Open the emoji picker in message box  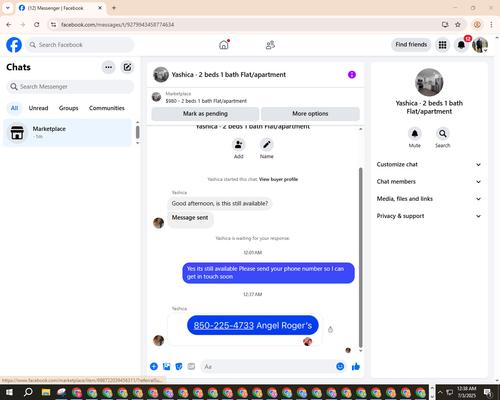pyautogui.click(x=340, y=366)
